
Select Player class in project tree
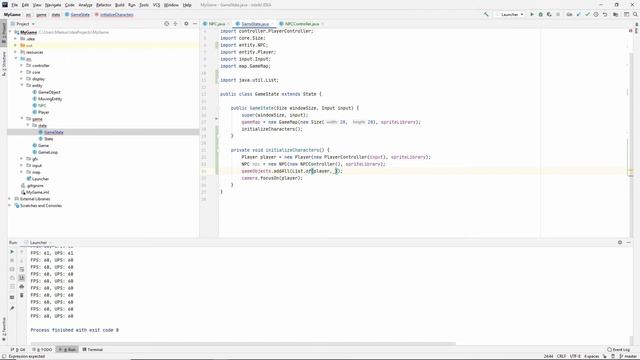43,112
